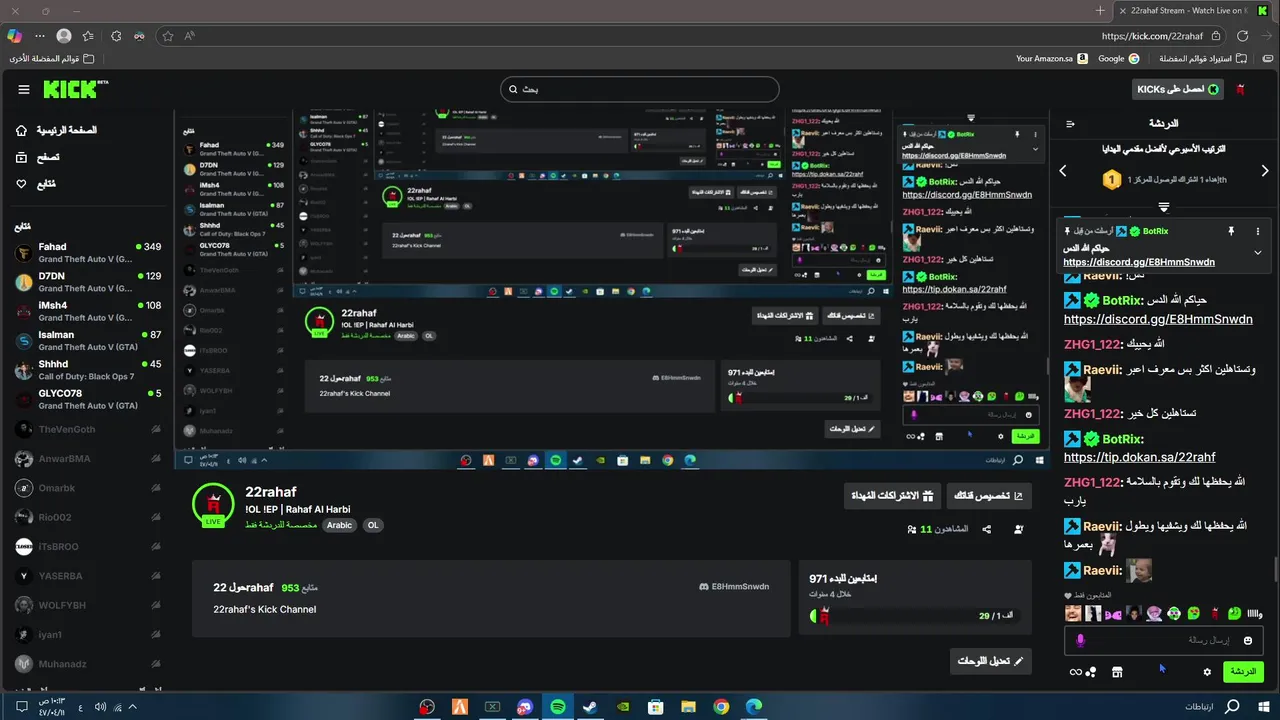This screenshot has height=720, width=1280.
Task: Click inside the main Kick search box
Action: pos(640,89)
